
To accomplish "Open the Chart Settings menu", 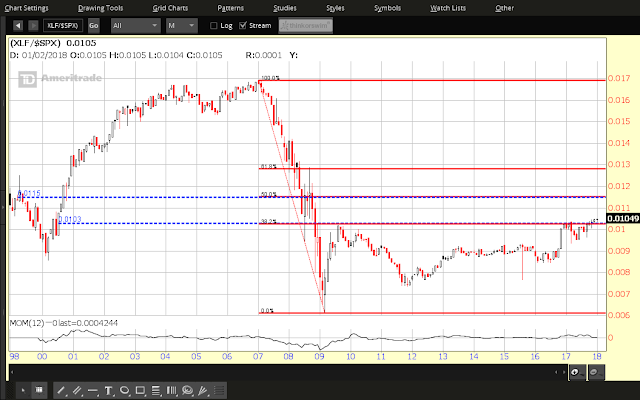I will (x=27, y=8).
